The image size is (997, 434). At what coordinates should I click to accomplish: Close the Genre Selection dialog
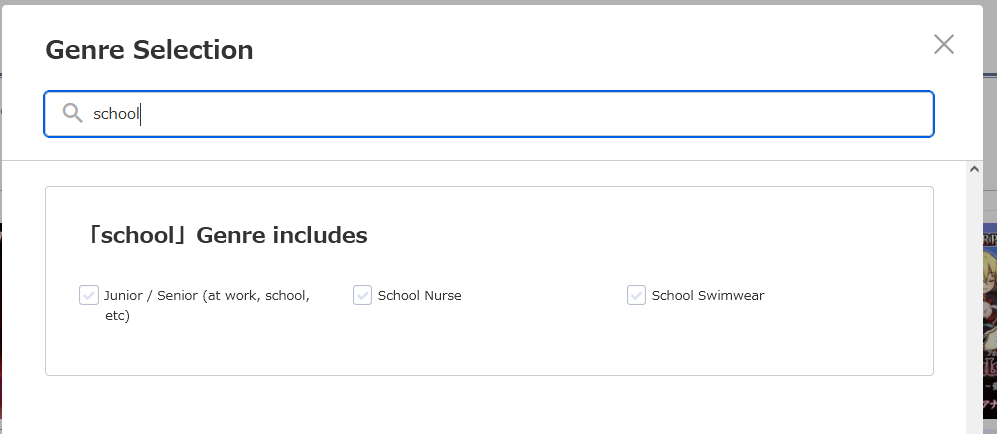pyautogui.click(x=944, y=44)
